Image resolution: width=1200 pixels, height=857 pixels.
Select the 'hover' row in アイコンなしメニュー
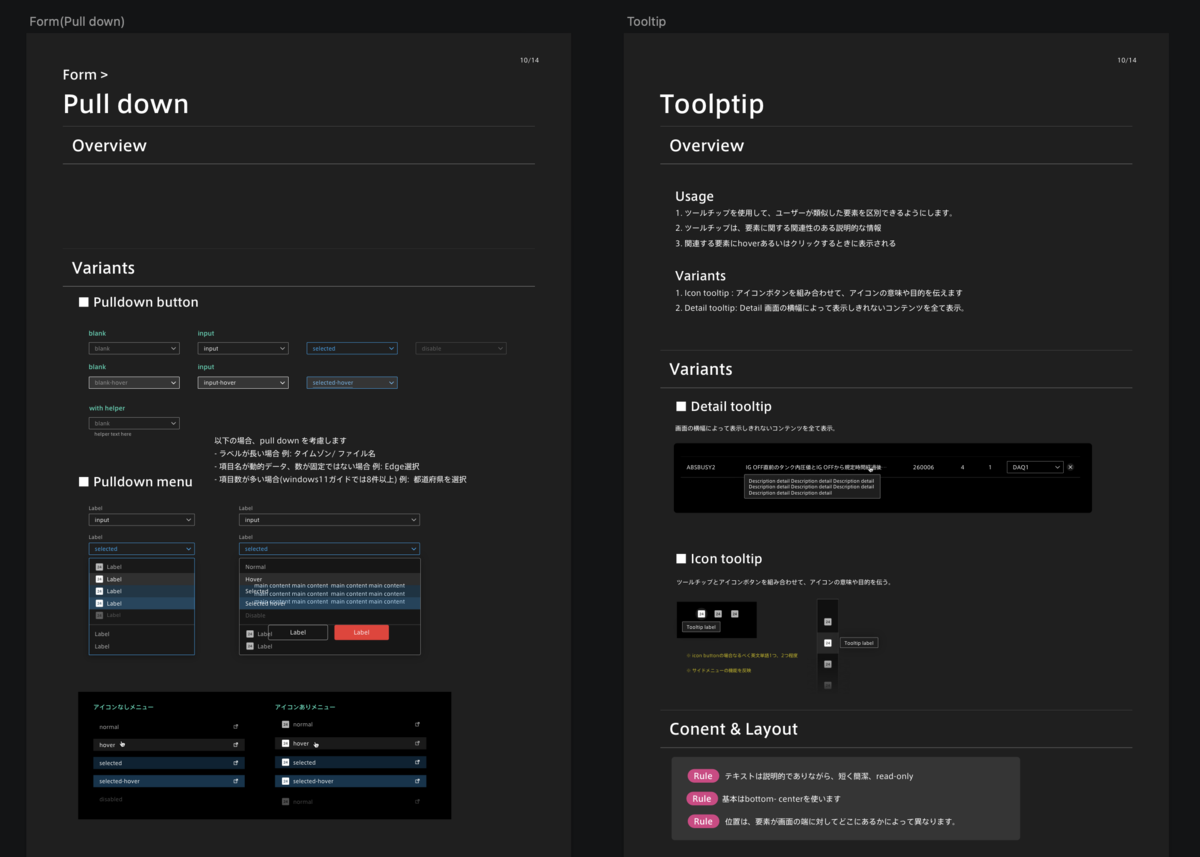[x=169, y=745]
